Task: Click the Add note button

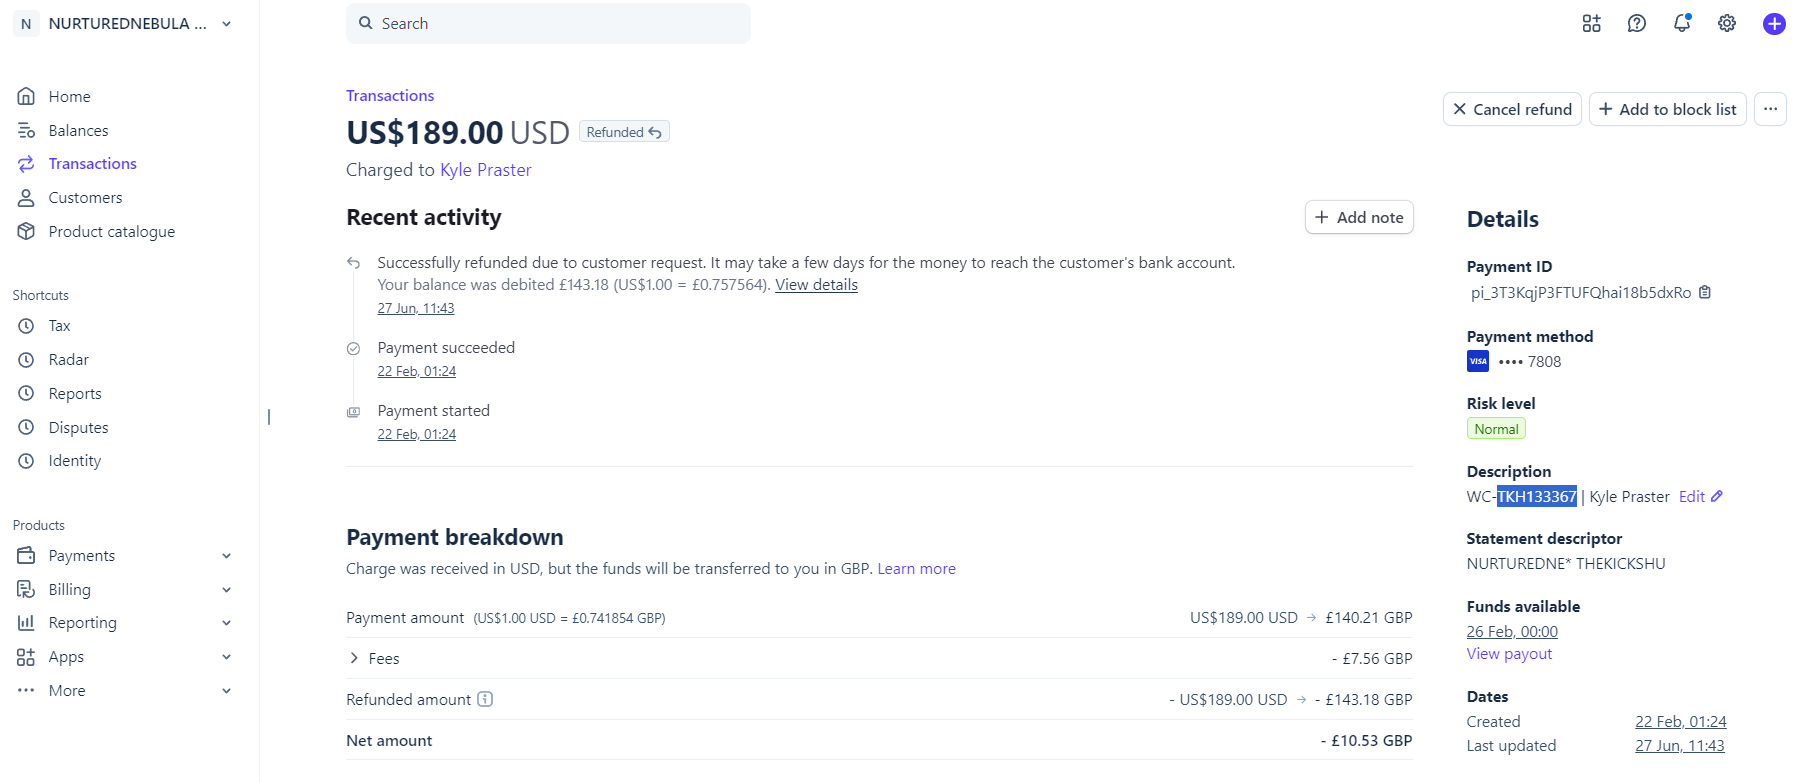Action: click(1359, 217)
